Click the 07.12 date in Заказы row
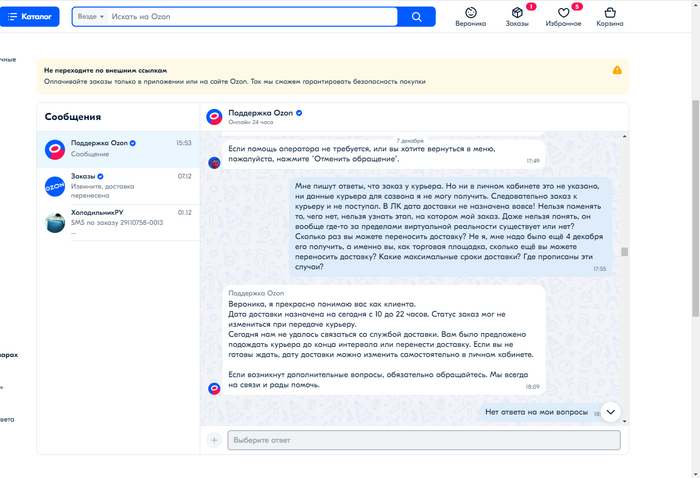Screen dimensions: 700x478 click(x=184, y=176)
